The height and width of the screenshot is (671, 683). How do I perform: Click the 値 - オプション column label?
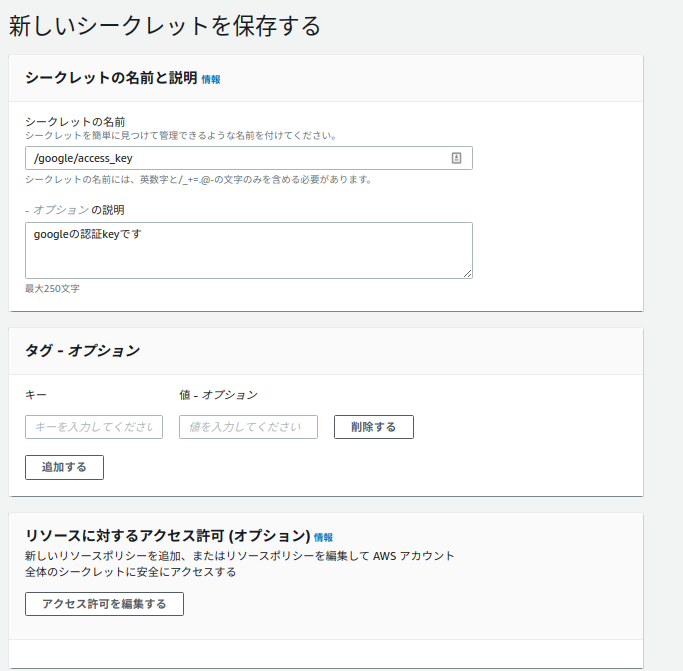point(219,395)
